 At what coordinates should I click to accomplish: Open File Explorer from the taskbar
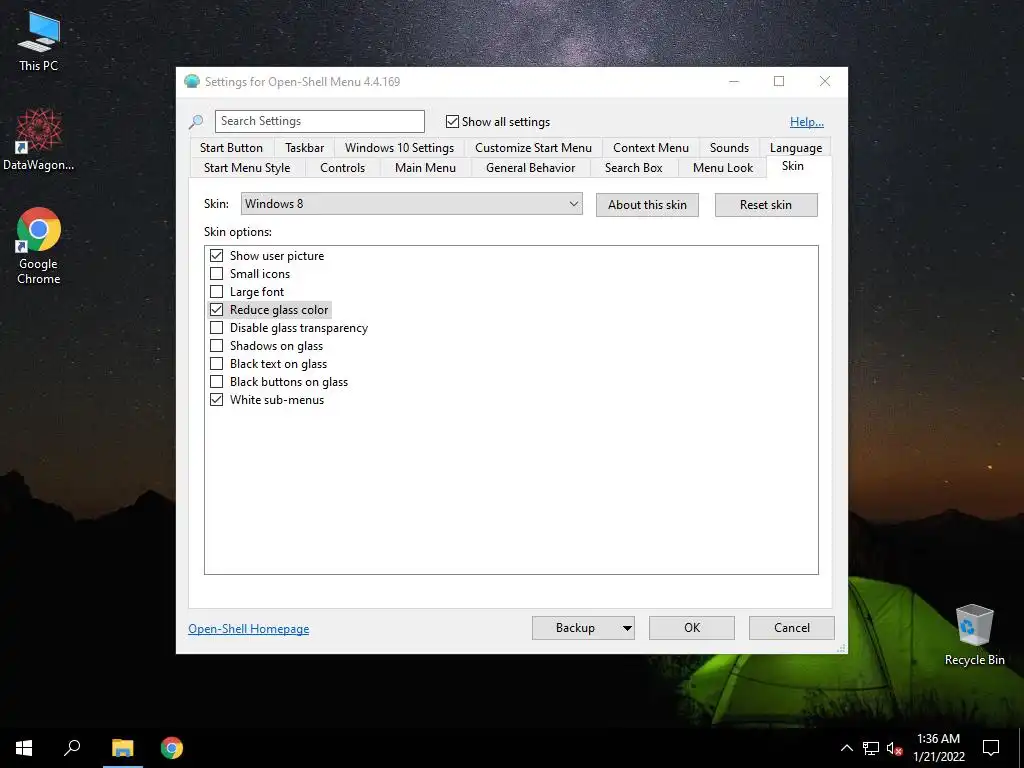point(122,748)
